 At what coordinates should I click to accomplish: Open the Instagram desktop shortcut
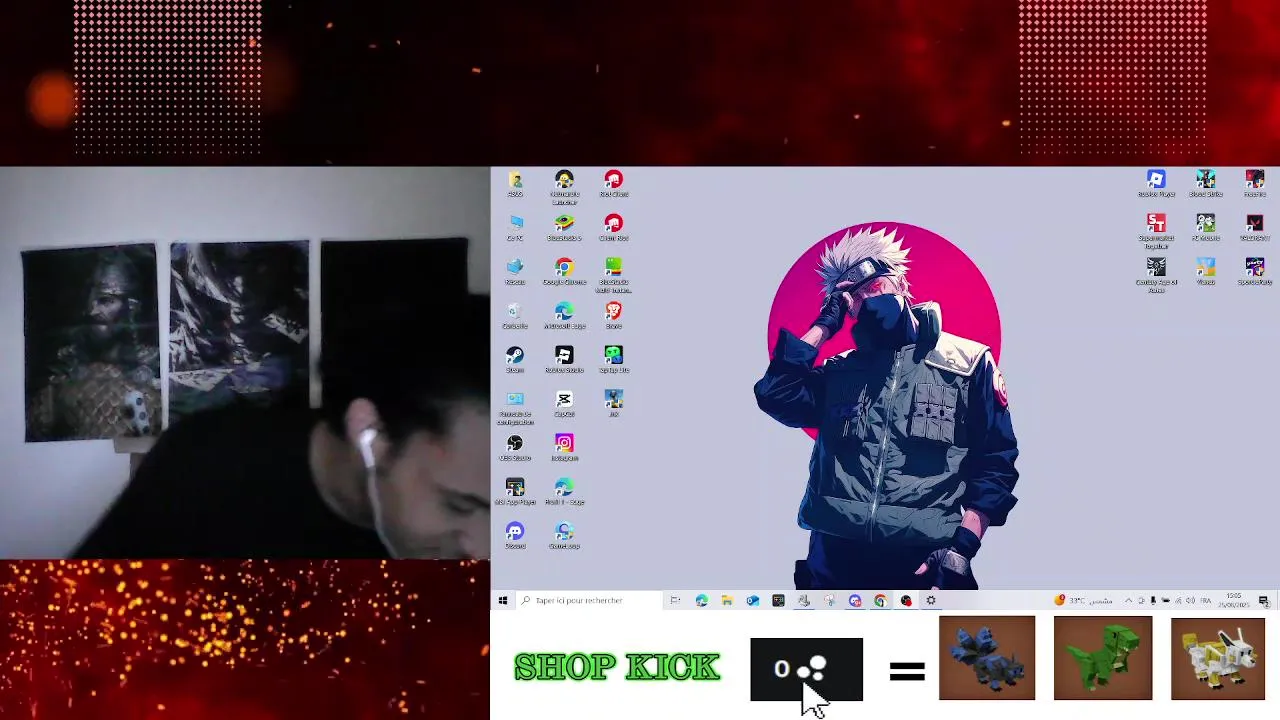tap(564, 447)
